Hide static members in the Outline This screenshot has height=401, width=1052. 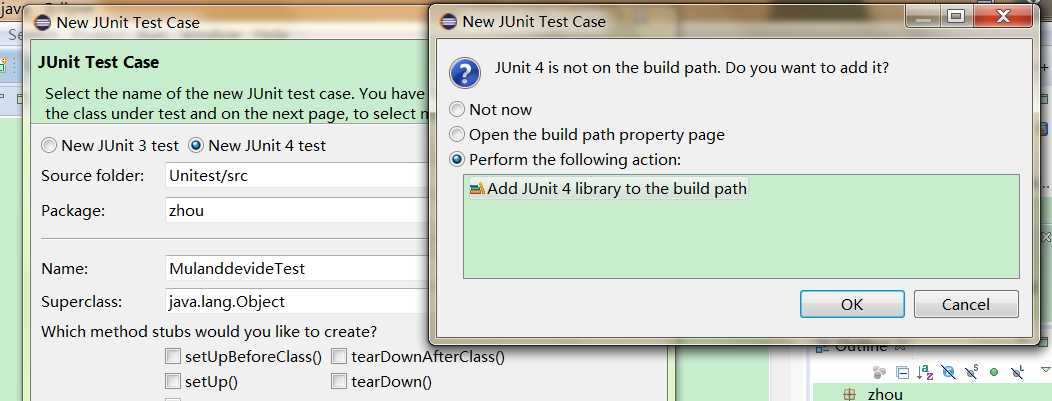click(x=971, y=372)
